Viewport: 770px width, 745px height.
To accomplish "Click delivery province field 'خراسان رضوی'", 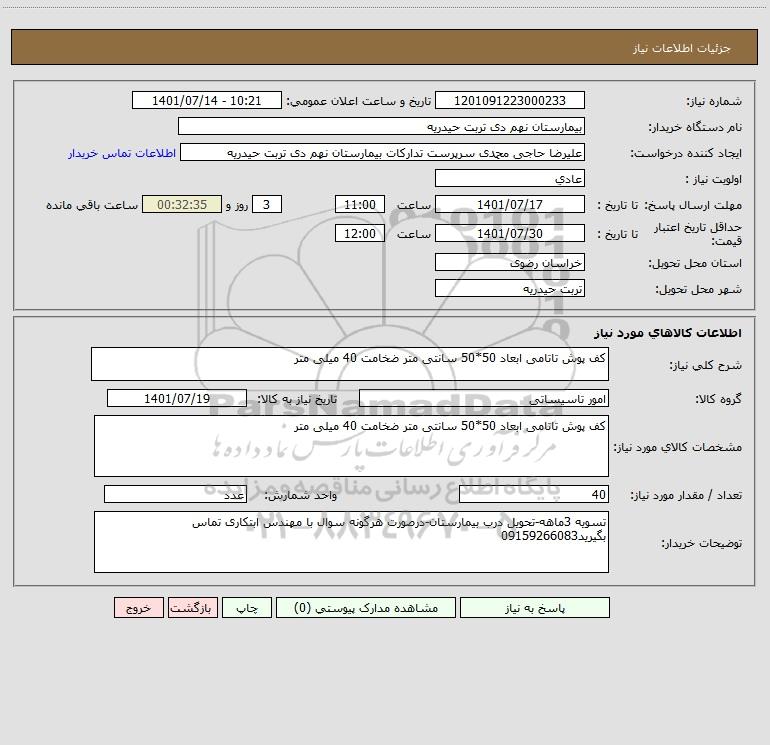I will [x=510, y=262].
